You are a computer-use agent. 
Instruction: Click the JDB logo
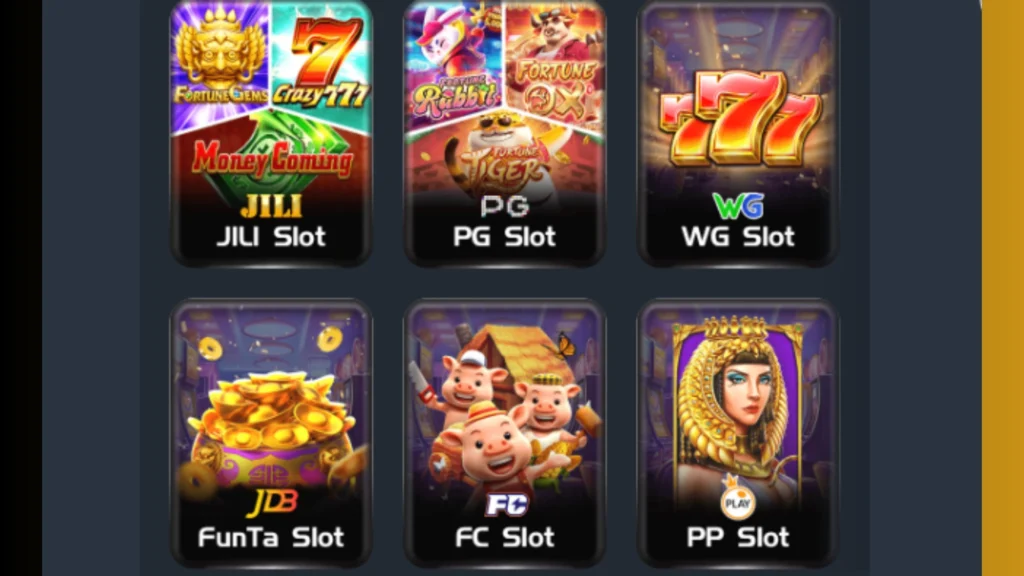272,503
